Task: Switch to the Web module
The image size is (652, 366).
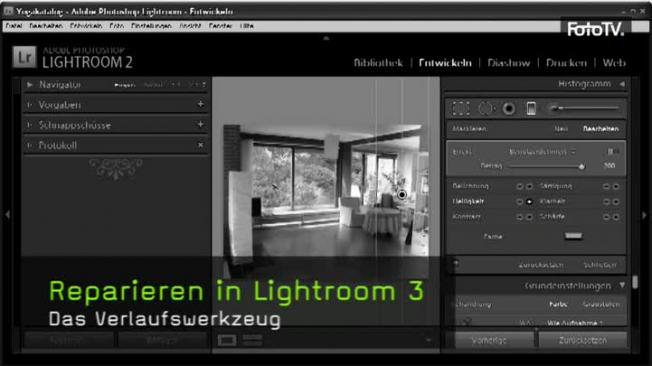Action: pos(614,63)
